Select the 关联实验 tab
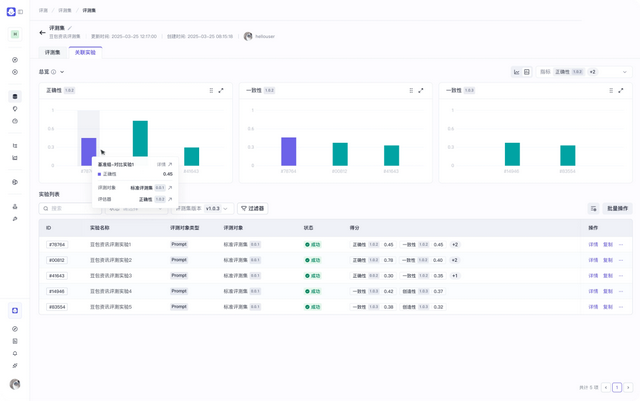Image resolution: width=640 pixels, height=401 pixels. click(85, 52)
